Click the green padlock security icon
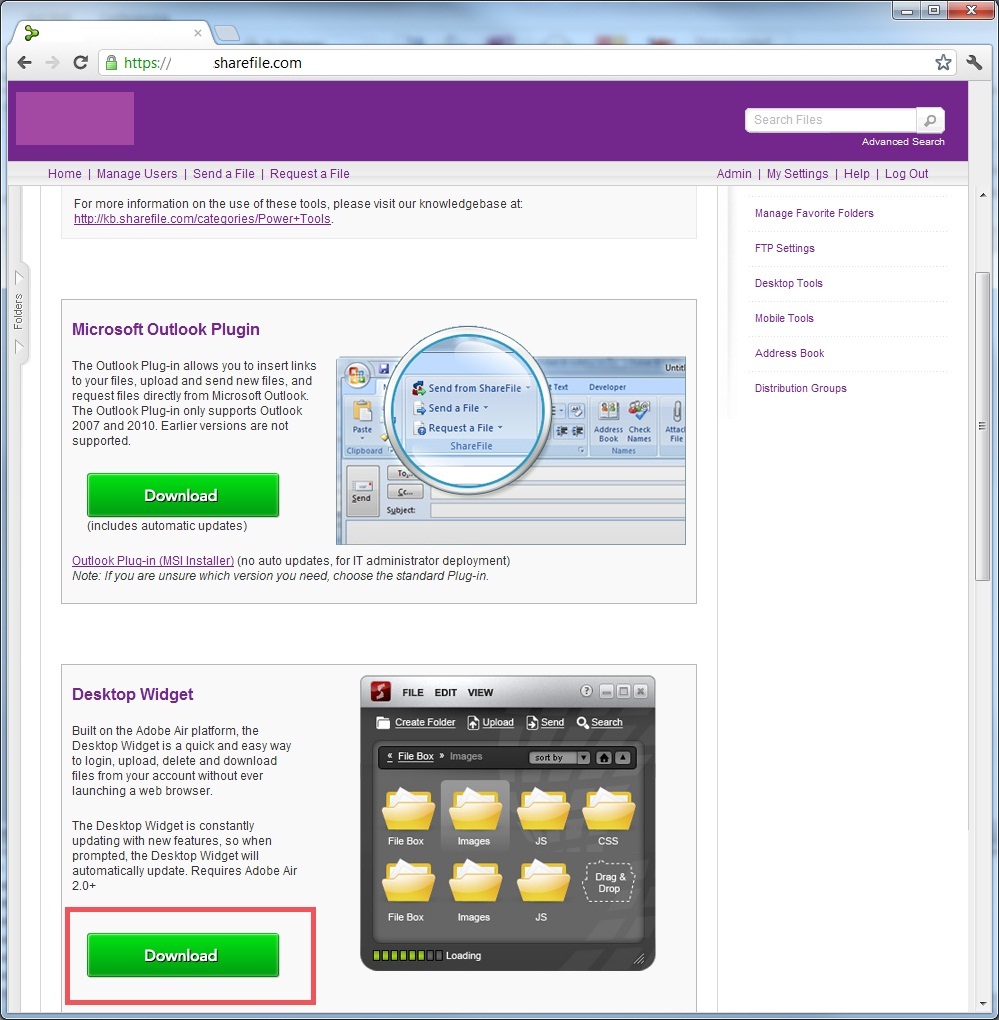 (x=111, y=62)
